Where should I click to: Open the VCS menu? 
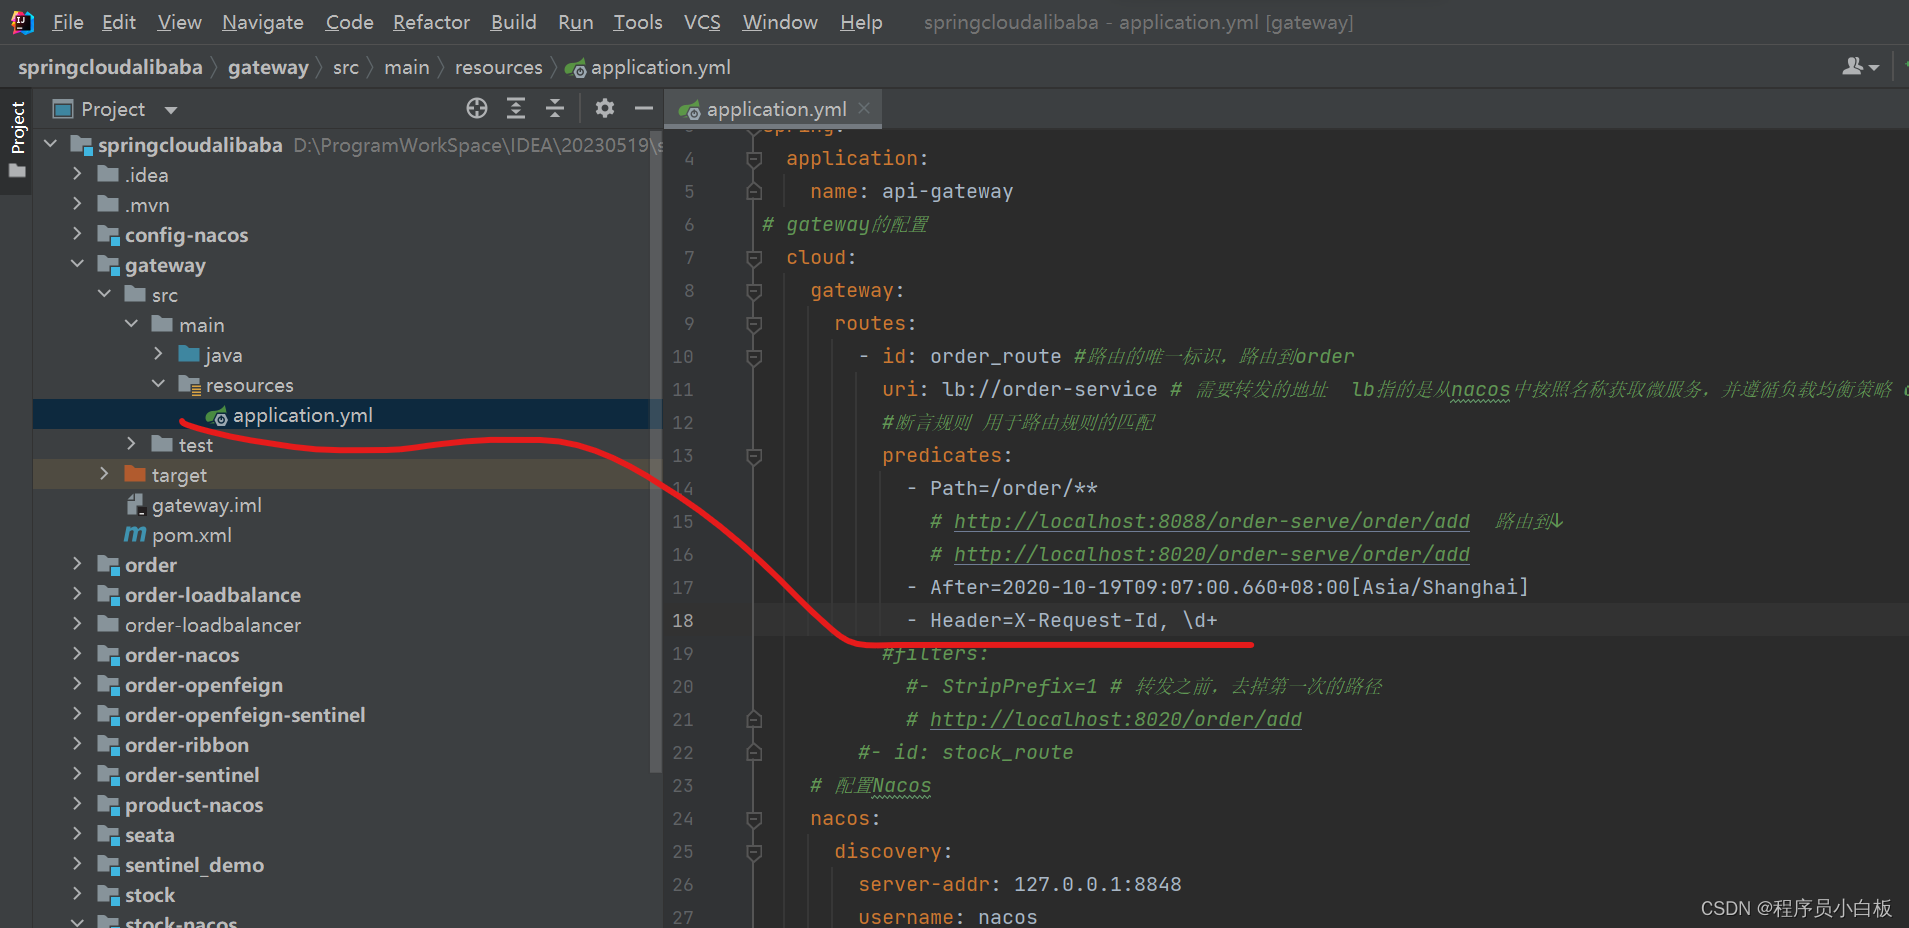702,22
